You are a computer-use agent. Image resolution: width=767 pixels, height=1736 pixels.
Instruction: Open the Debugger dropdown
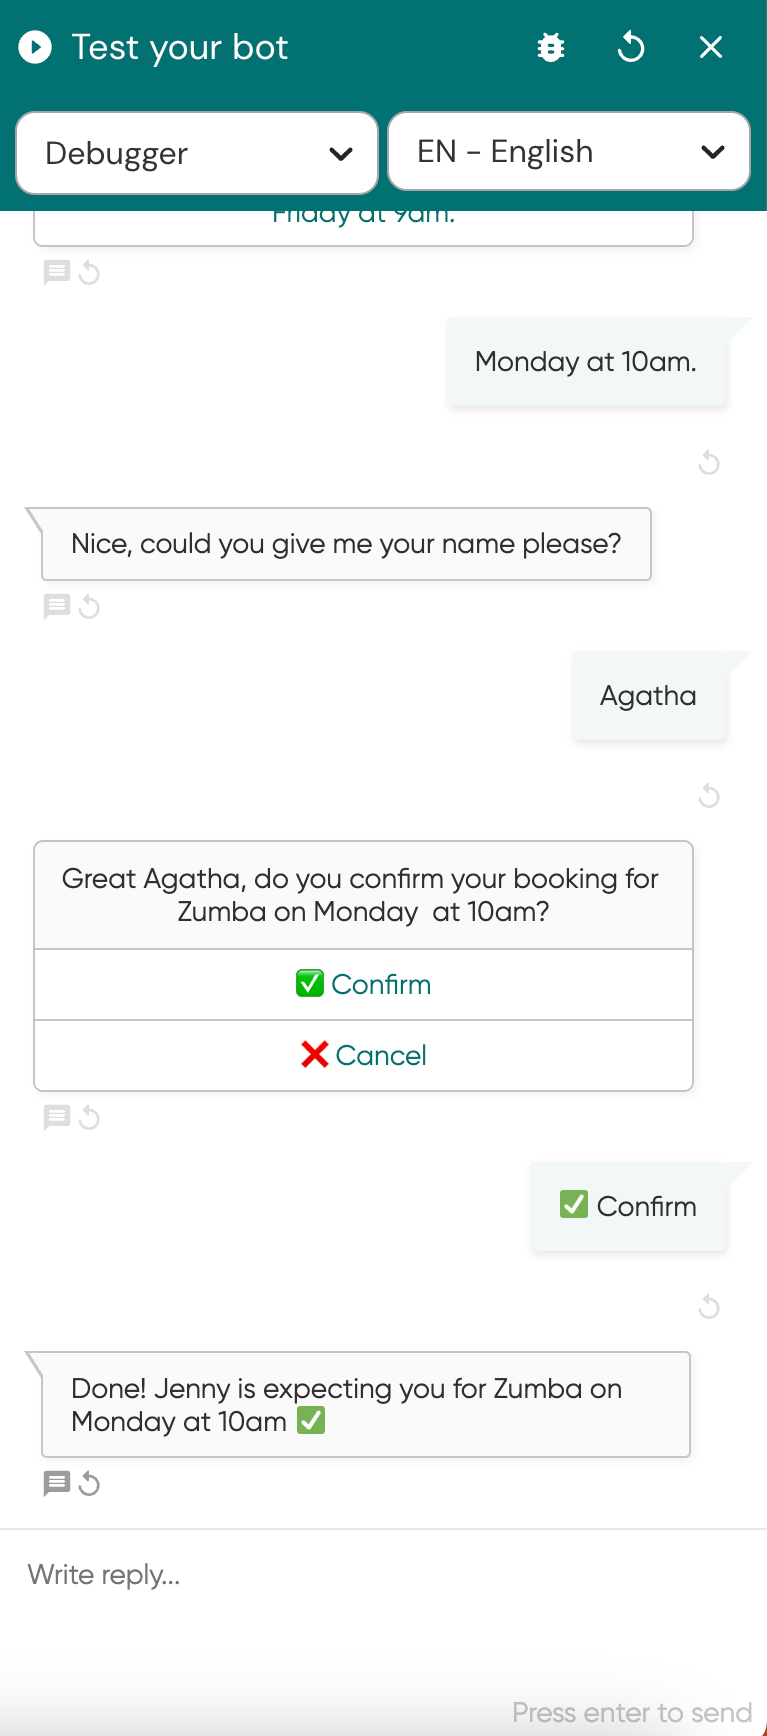[x=197, y=153]
